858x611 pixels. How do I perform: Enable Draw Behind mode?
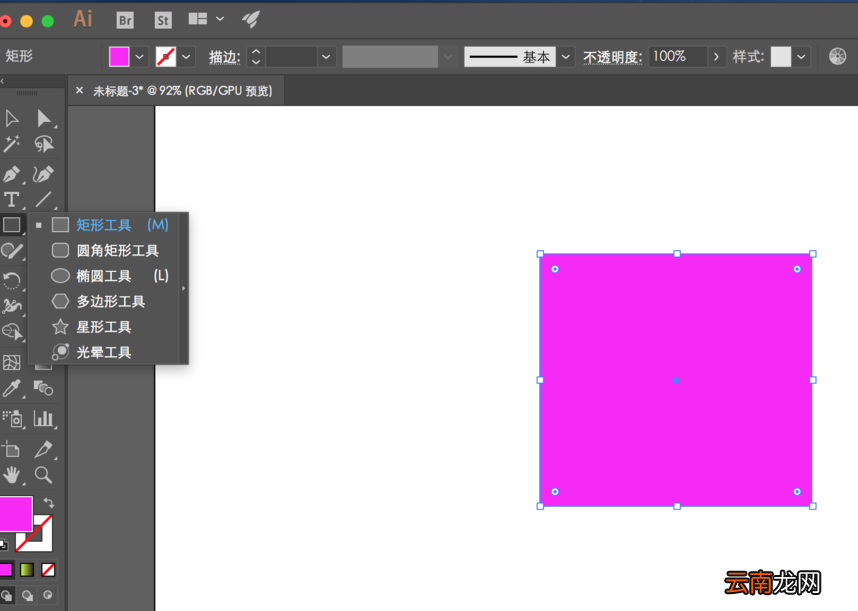[27, 595]
